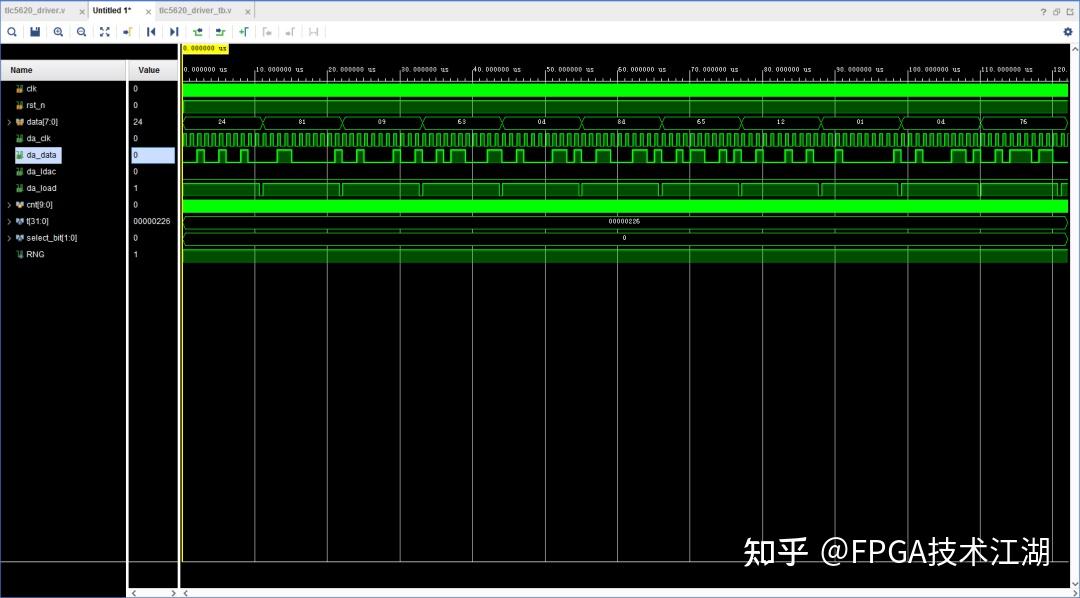Click the vertical scrollbar up arrow
Viewport: 1080px width, 598px height.
click(1074, 50)
